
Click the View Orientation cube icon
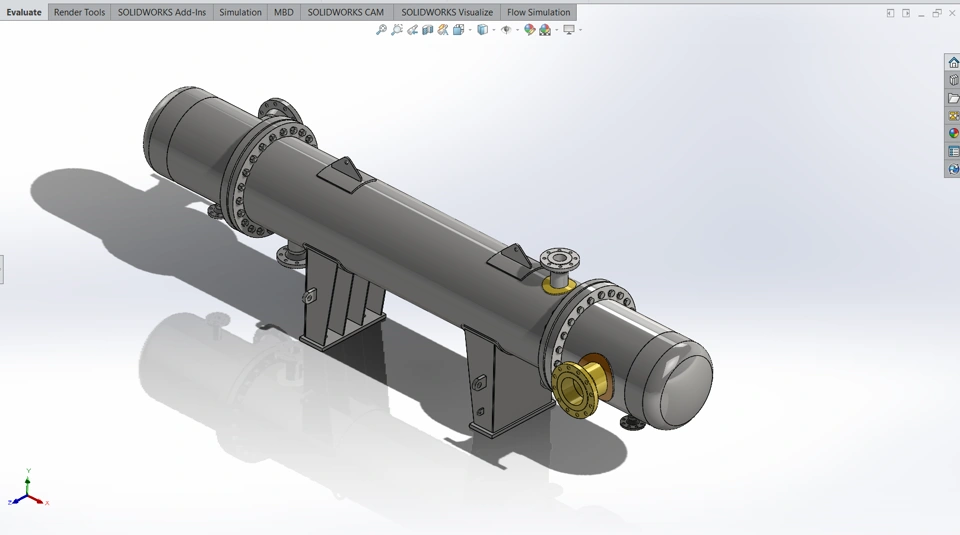pos(458,29)
